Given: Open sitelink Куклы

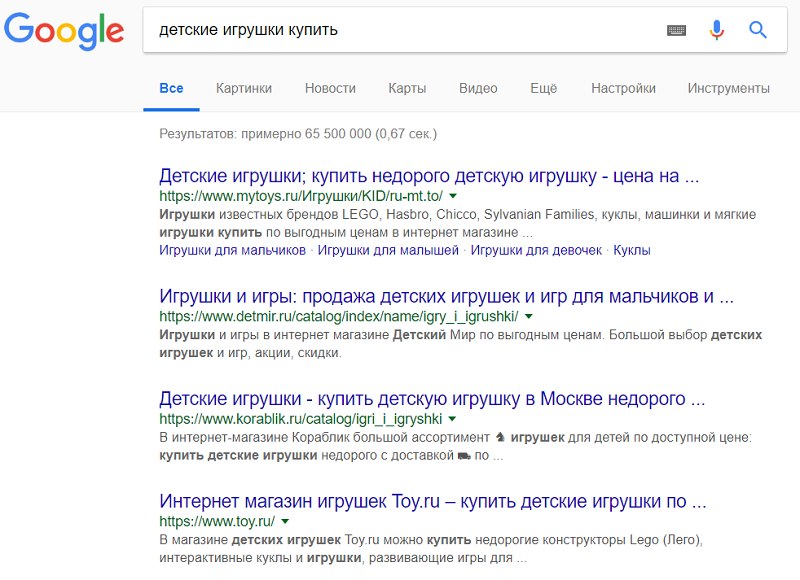Looking at the screenshot, I should coord(632,250).
